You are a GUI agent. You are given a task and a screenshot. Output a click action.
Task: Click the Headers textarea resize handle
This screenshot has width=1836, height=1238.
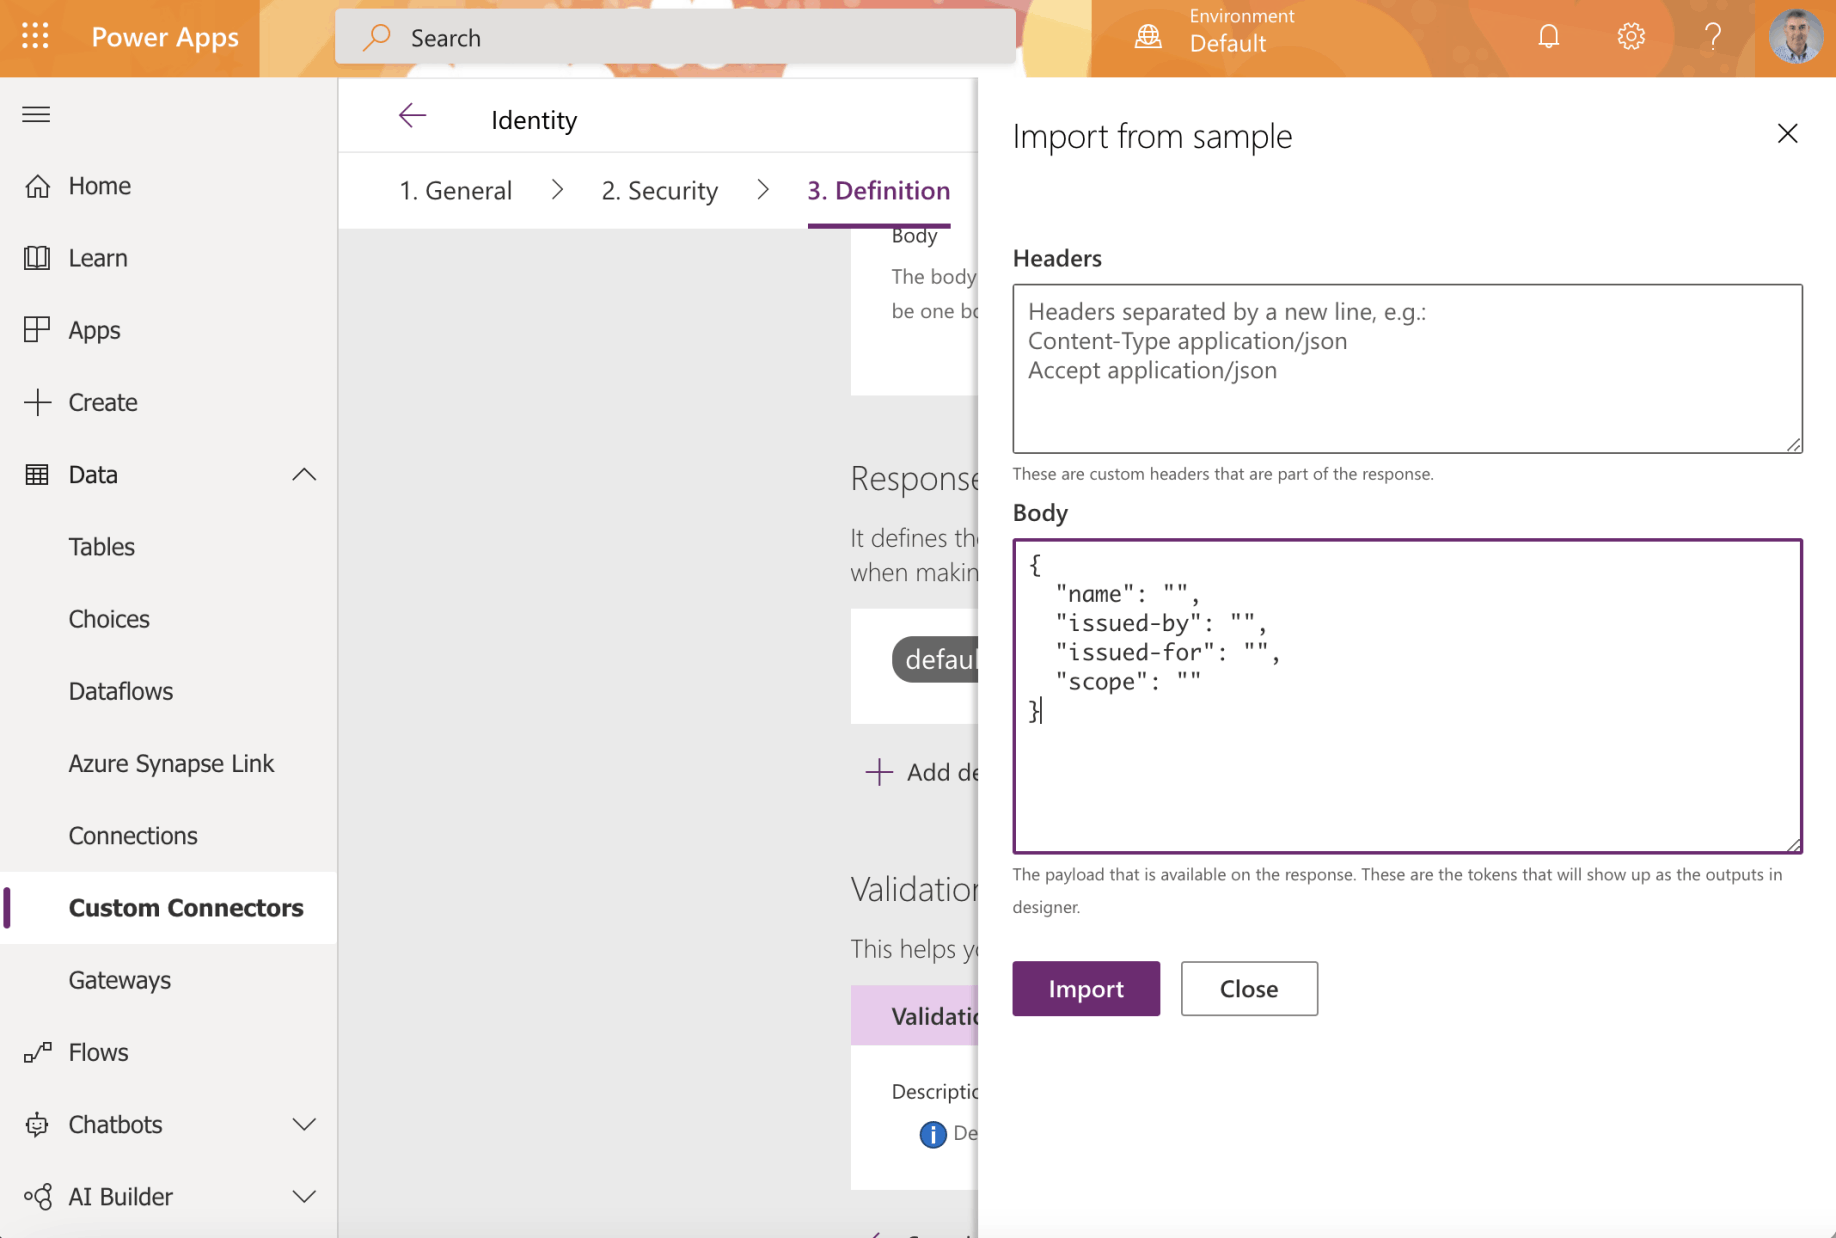coord(1794,445)
